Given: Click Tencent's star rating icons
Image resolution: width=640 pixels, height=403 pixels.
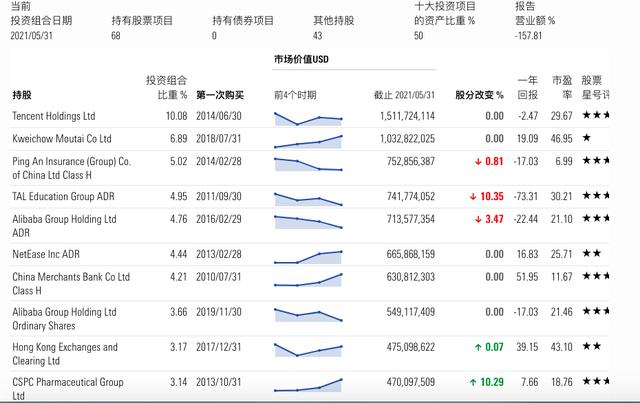Looking at the screenshot, I should 596,115.
